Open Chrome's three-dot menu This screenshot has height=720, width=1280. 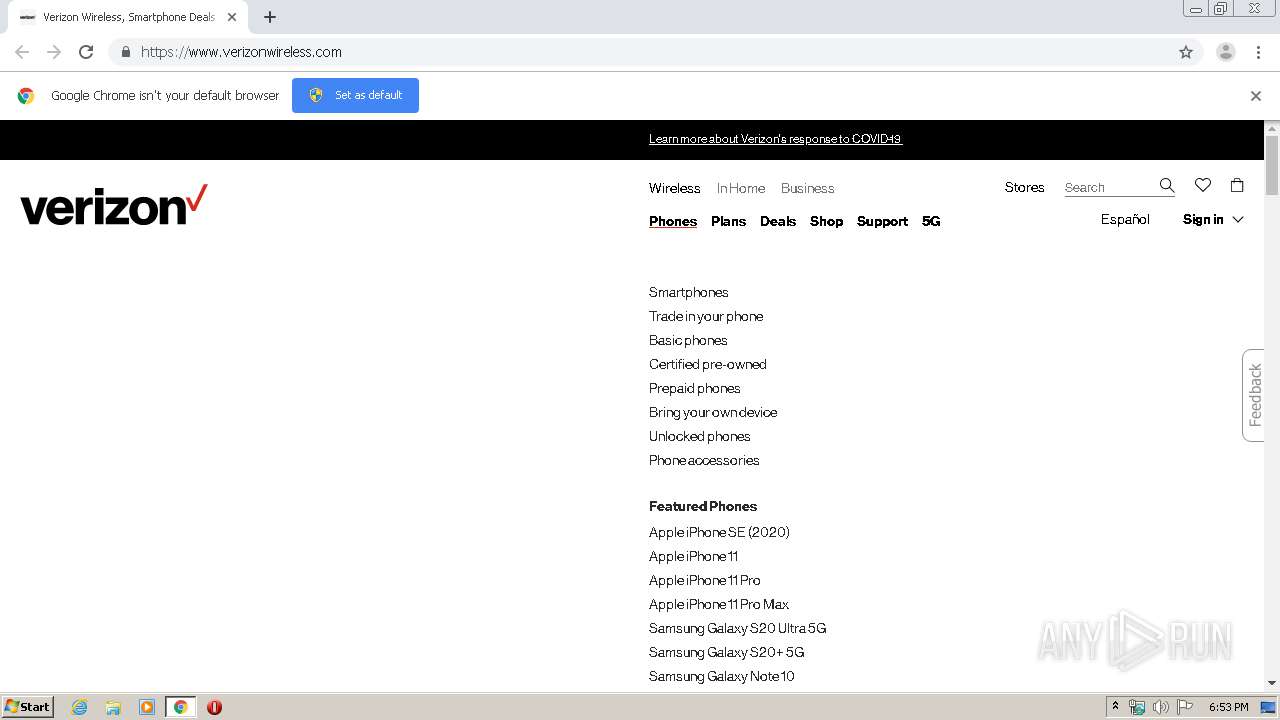click(1258, 52)
